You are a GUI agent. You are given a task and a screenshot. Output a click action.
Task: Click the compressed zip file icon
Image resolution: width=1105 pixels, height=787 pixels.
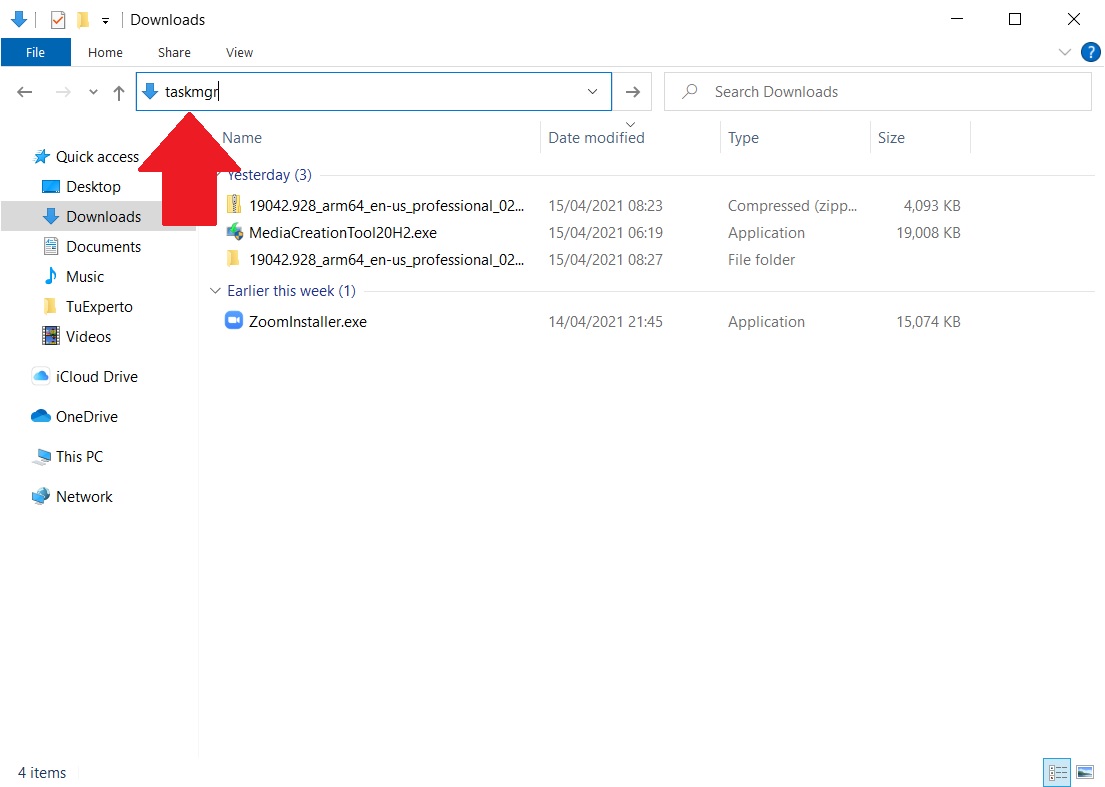click(234, 206)
